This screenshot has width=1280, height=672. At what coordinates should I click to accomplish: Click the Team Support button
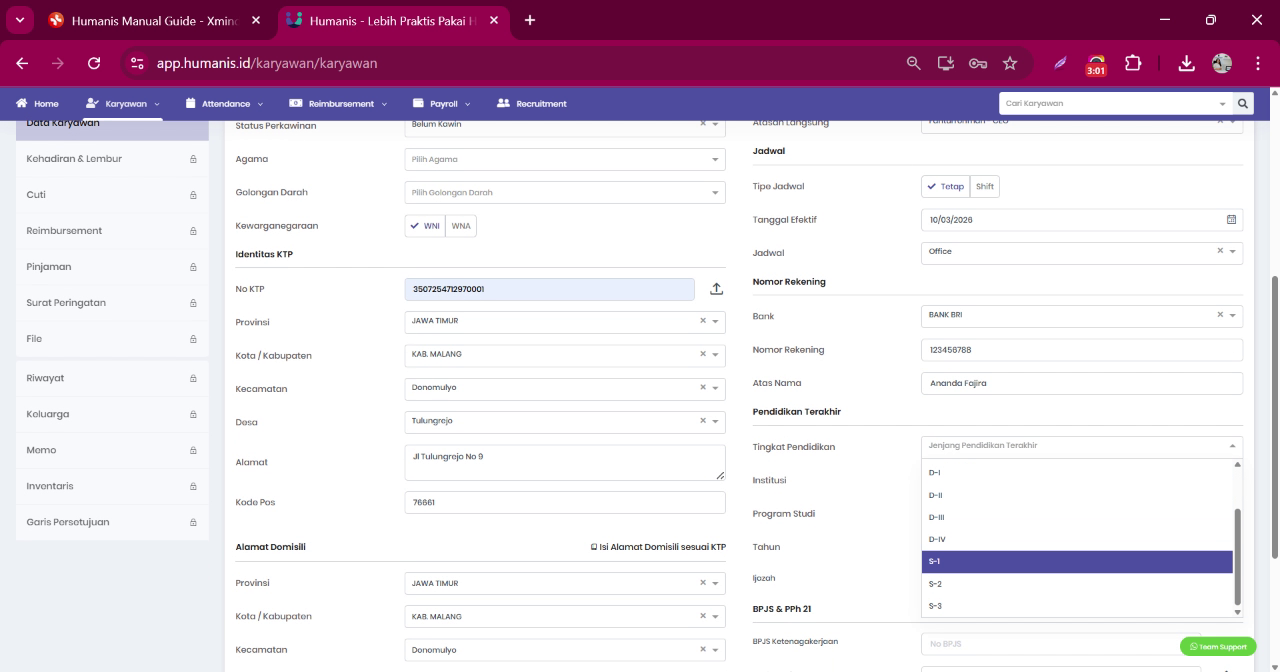(1218, 647)
